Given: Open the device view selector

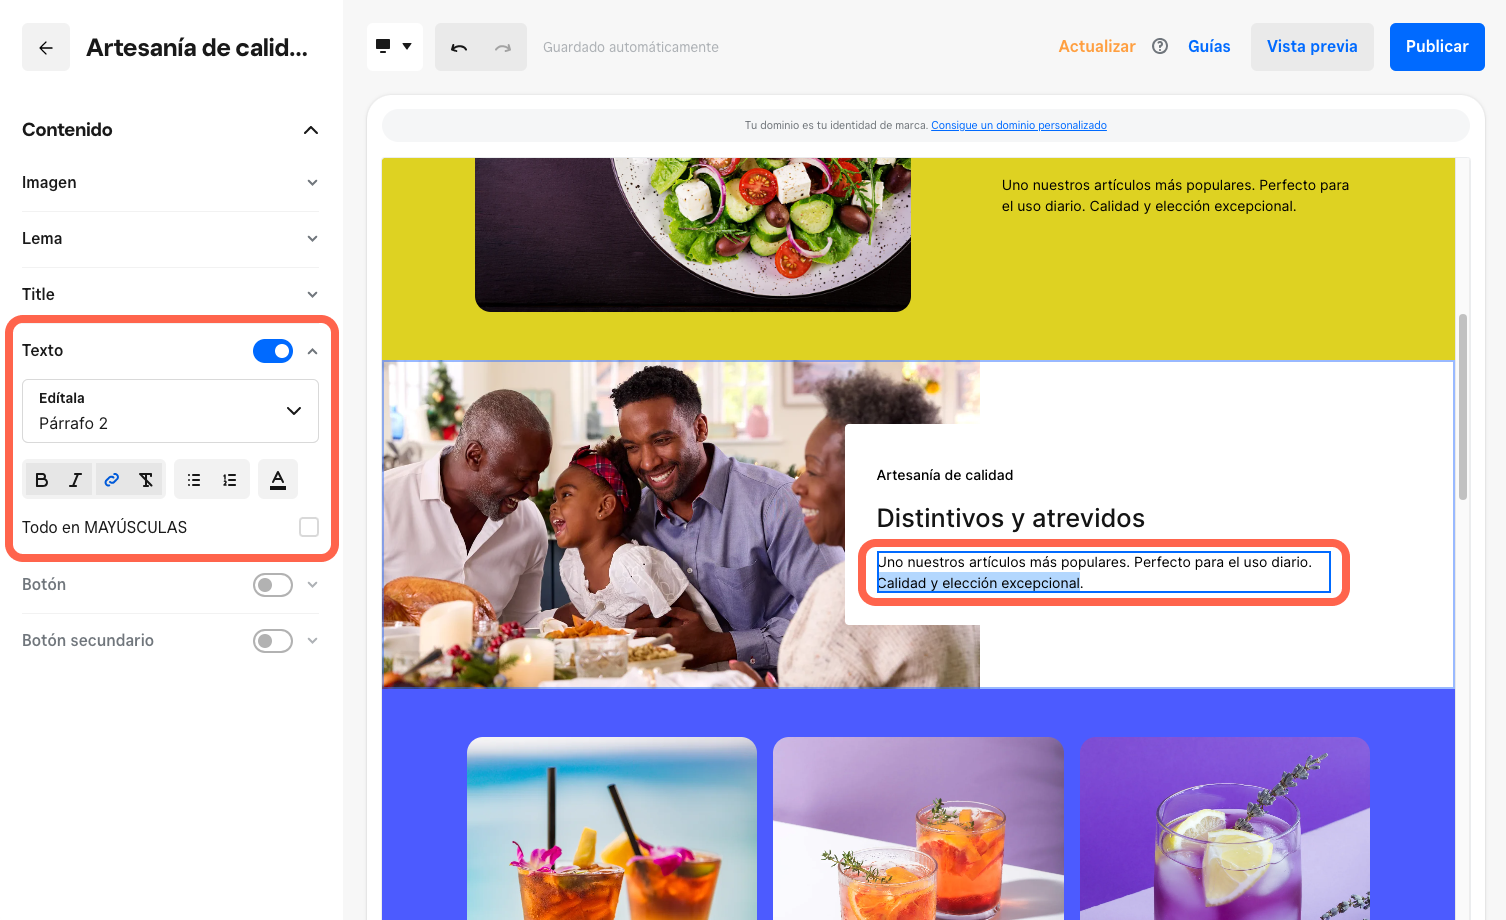Looking at the screenshot, I should [394, 47].
